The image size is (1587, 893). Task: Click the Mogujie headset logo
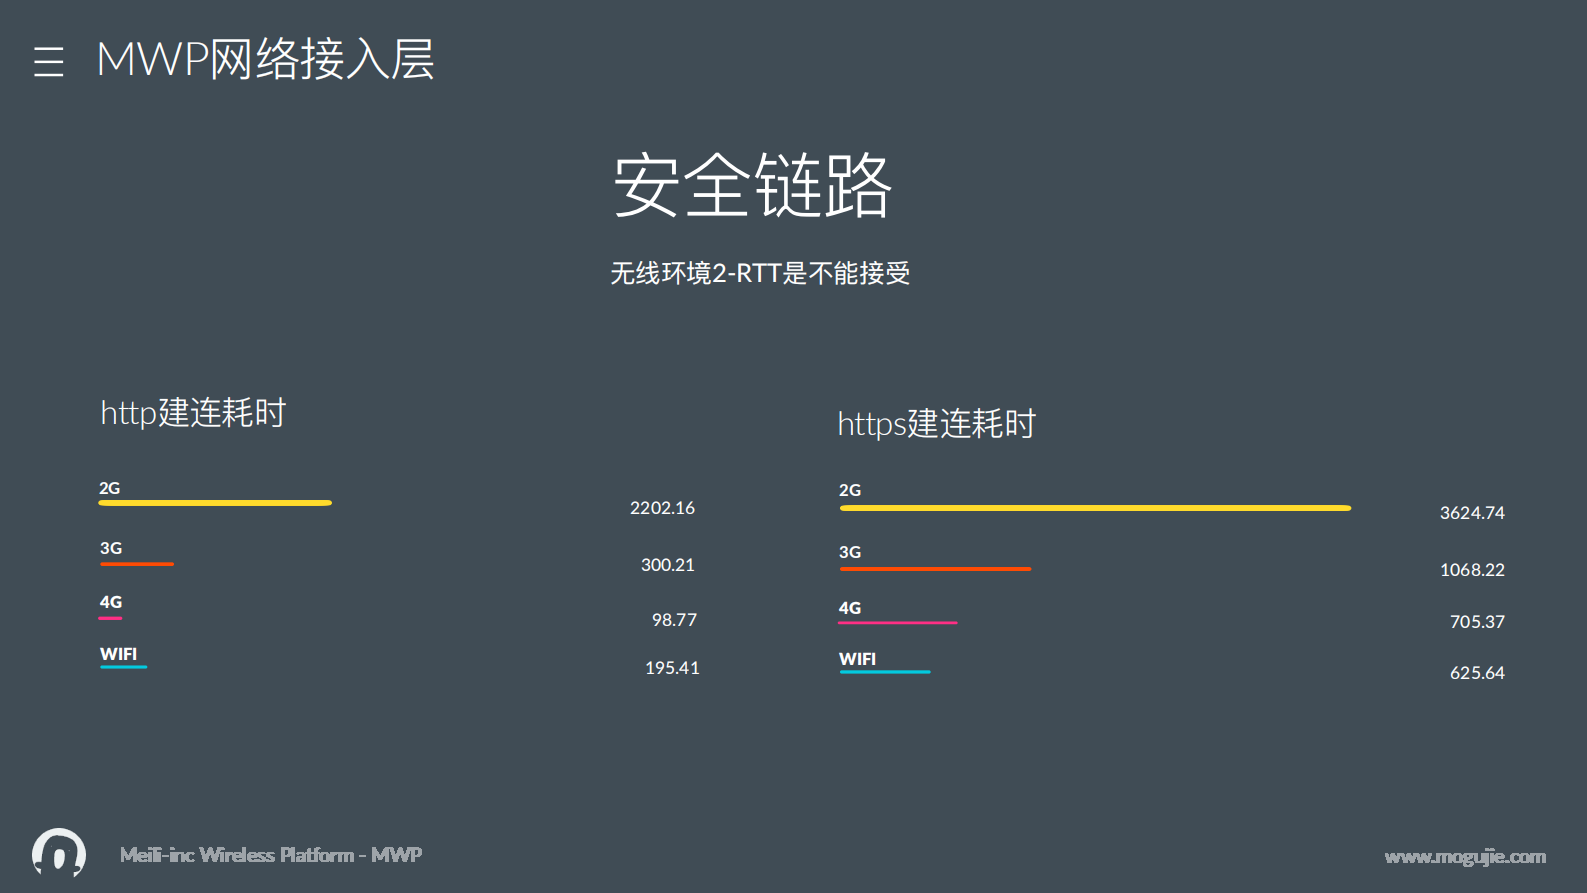pyautogui.click(x=59, y=853)
